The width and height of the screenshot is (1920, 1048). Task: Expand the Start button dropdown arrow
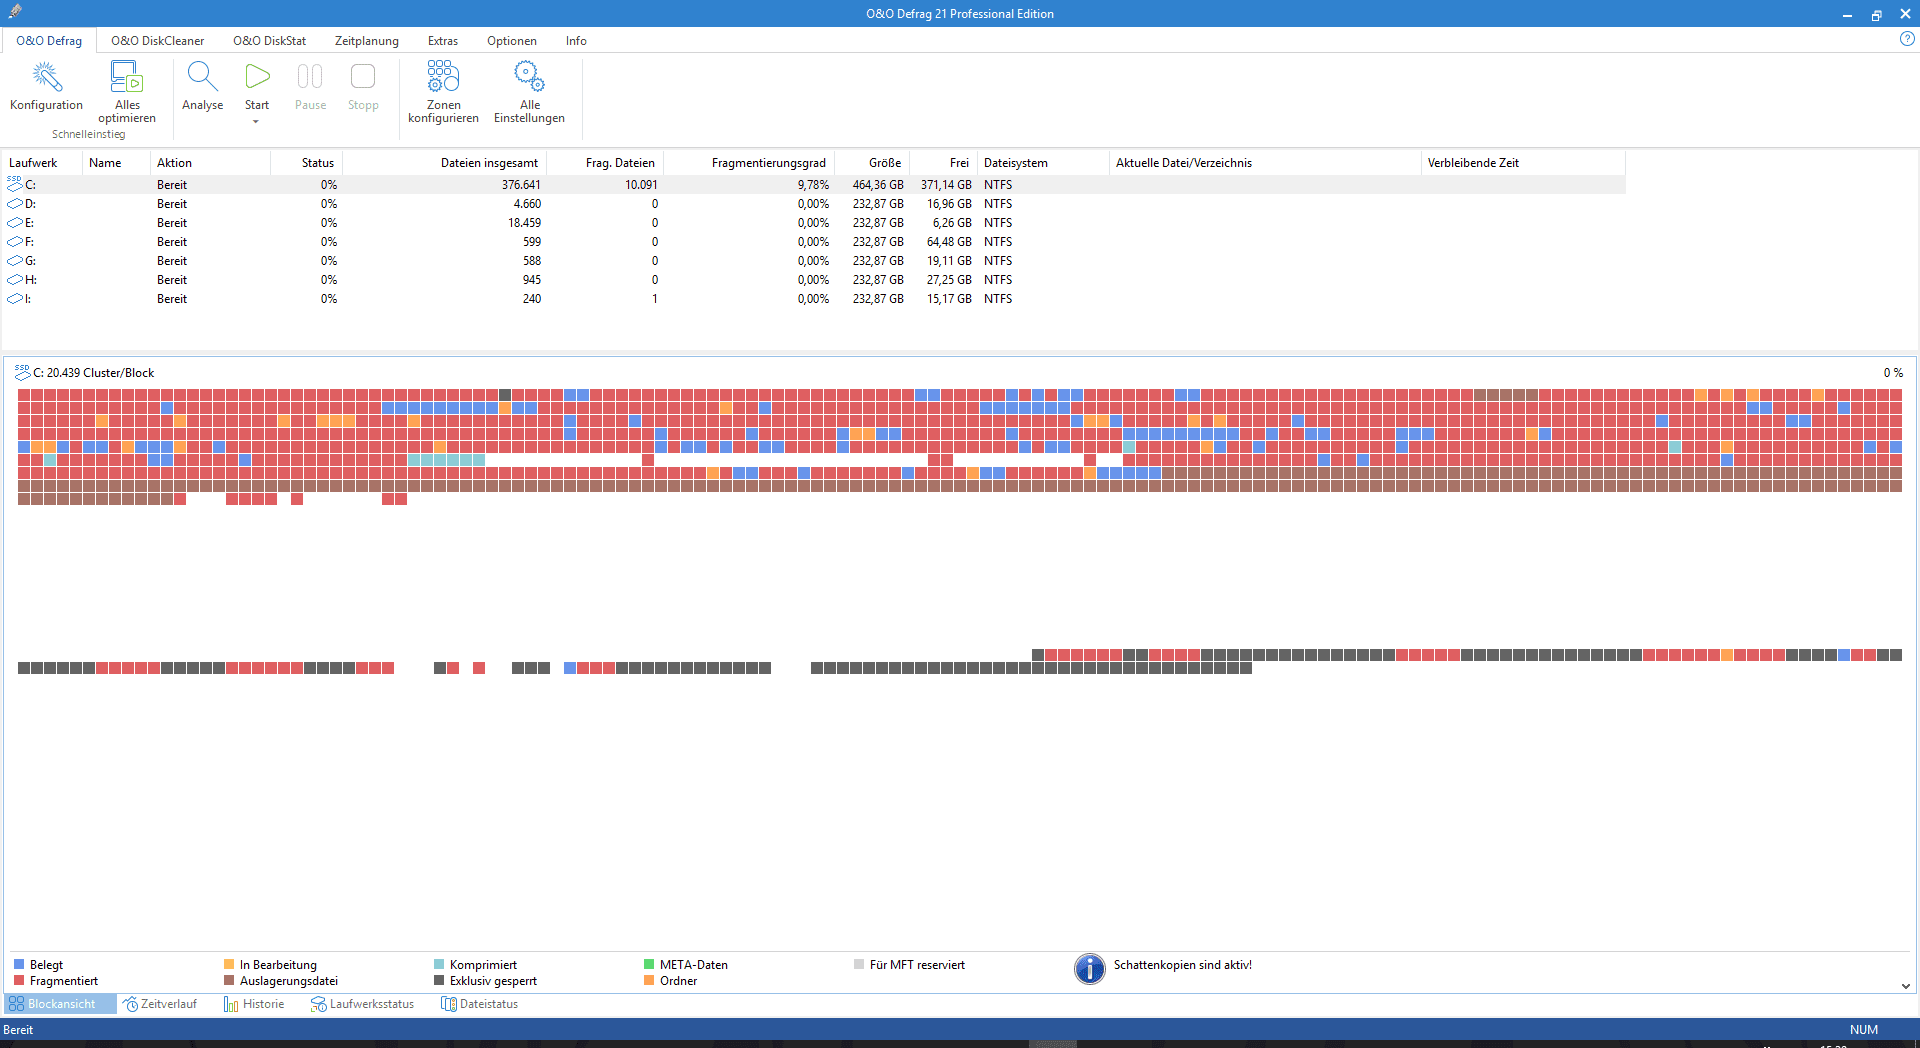tap(256, 122)
